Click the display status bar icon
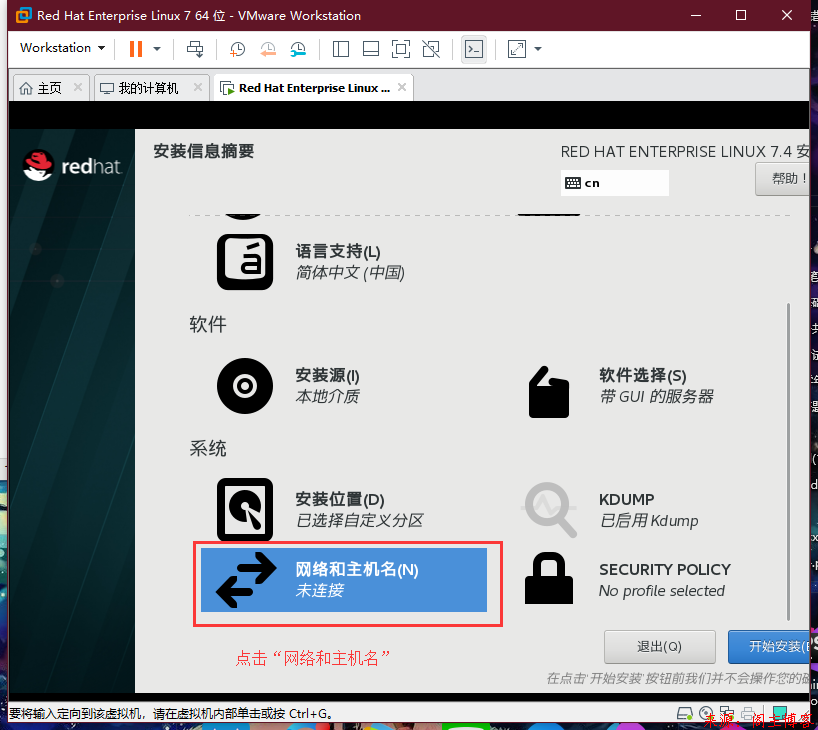 [779, 713]
